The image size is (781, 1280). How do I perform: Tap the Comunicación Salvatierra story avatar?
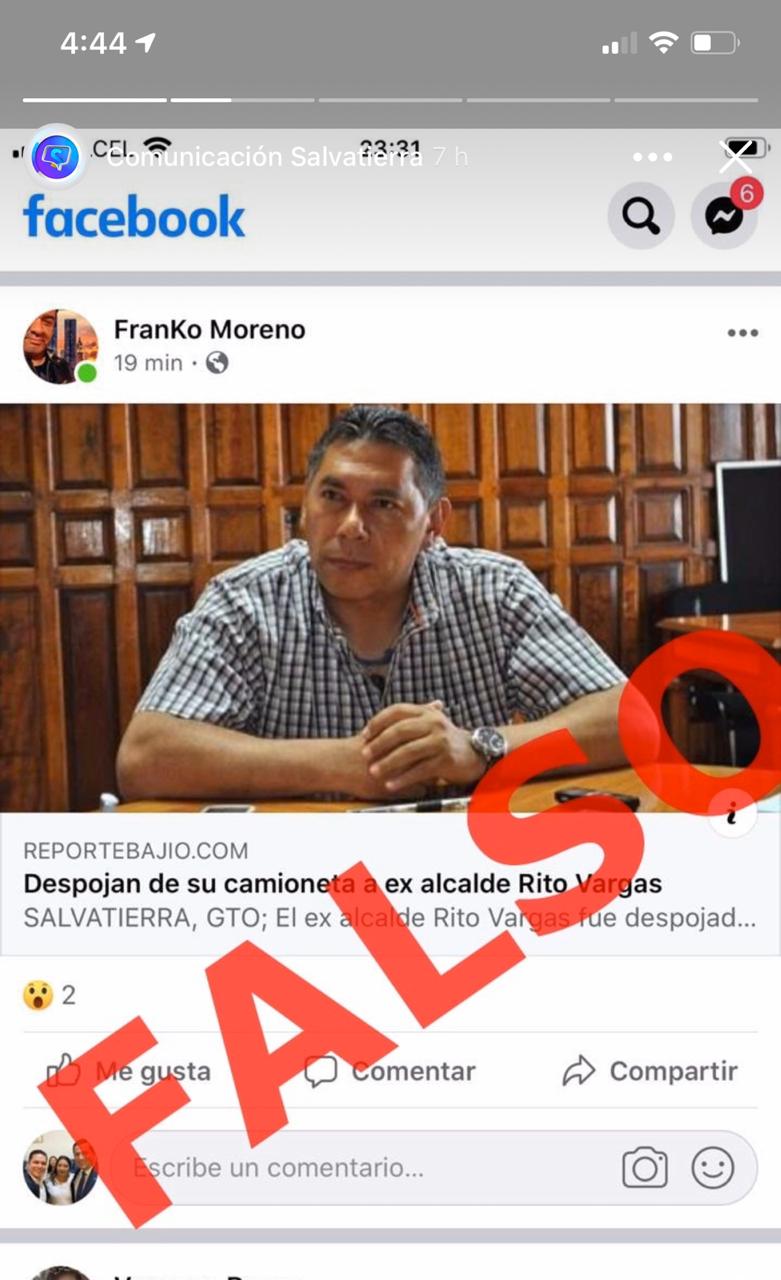click(56, 156)
